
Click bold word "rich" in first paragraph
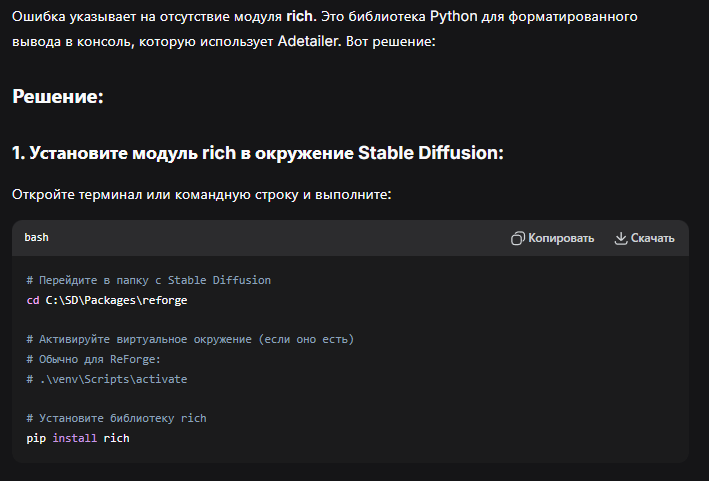pos(301,18)
